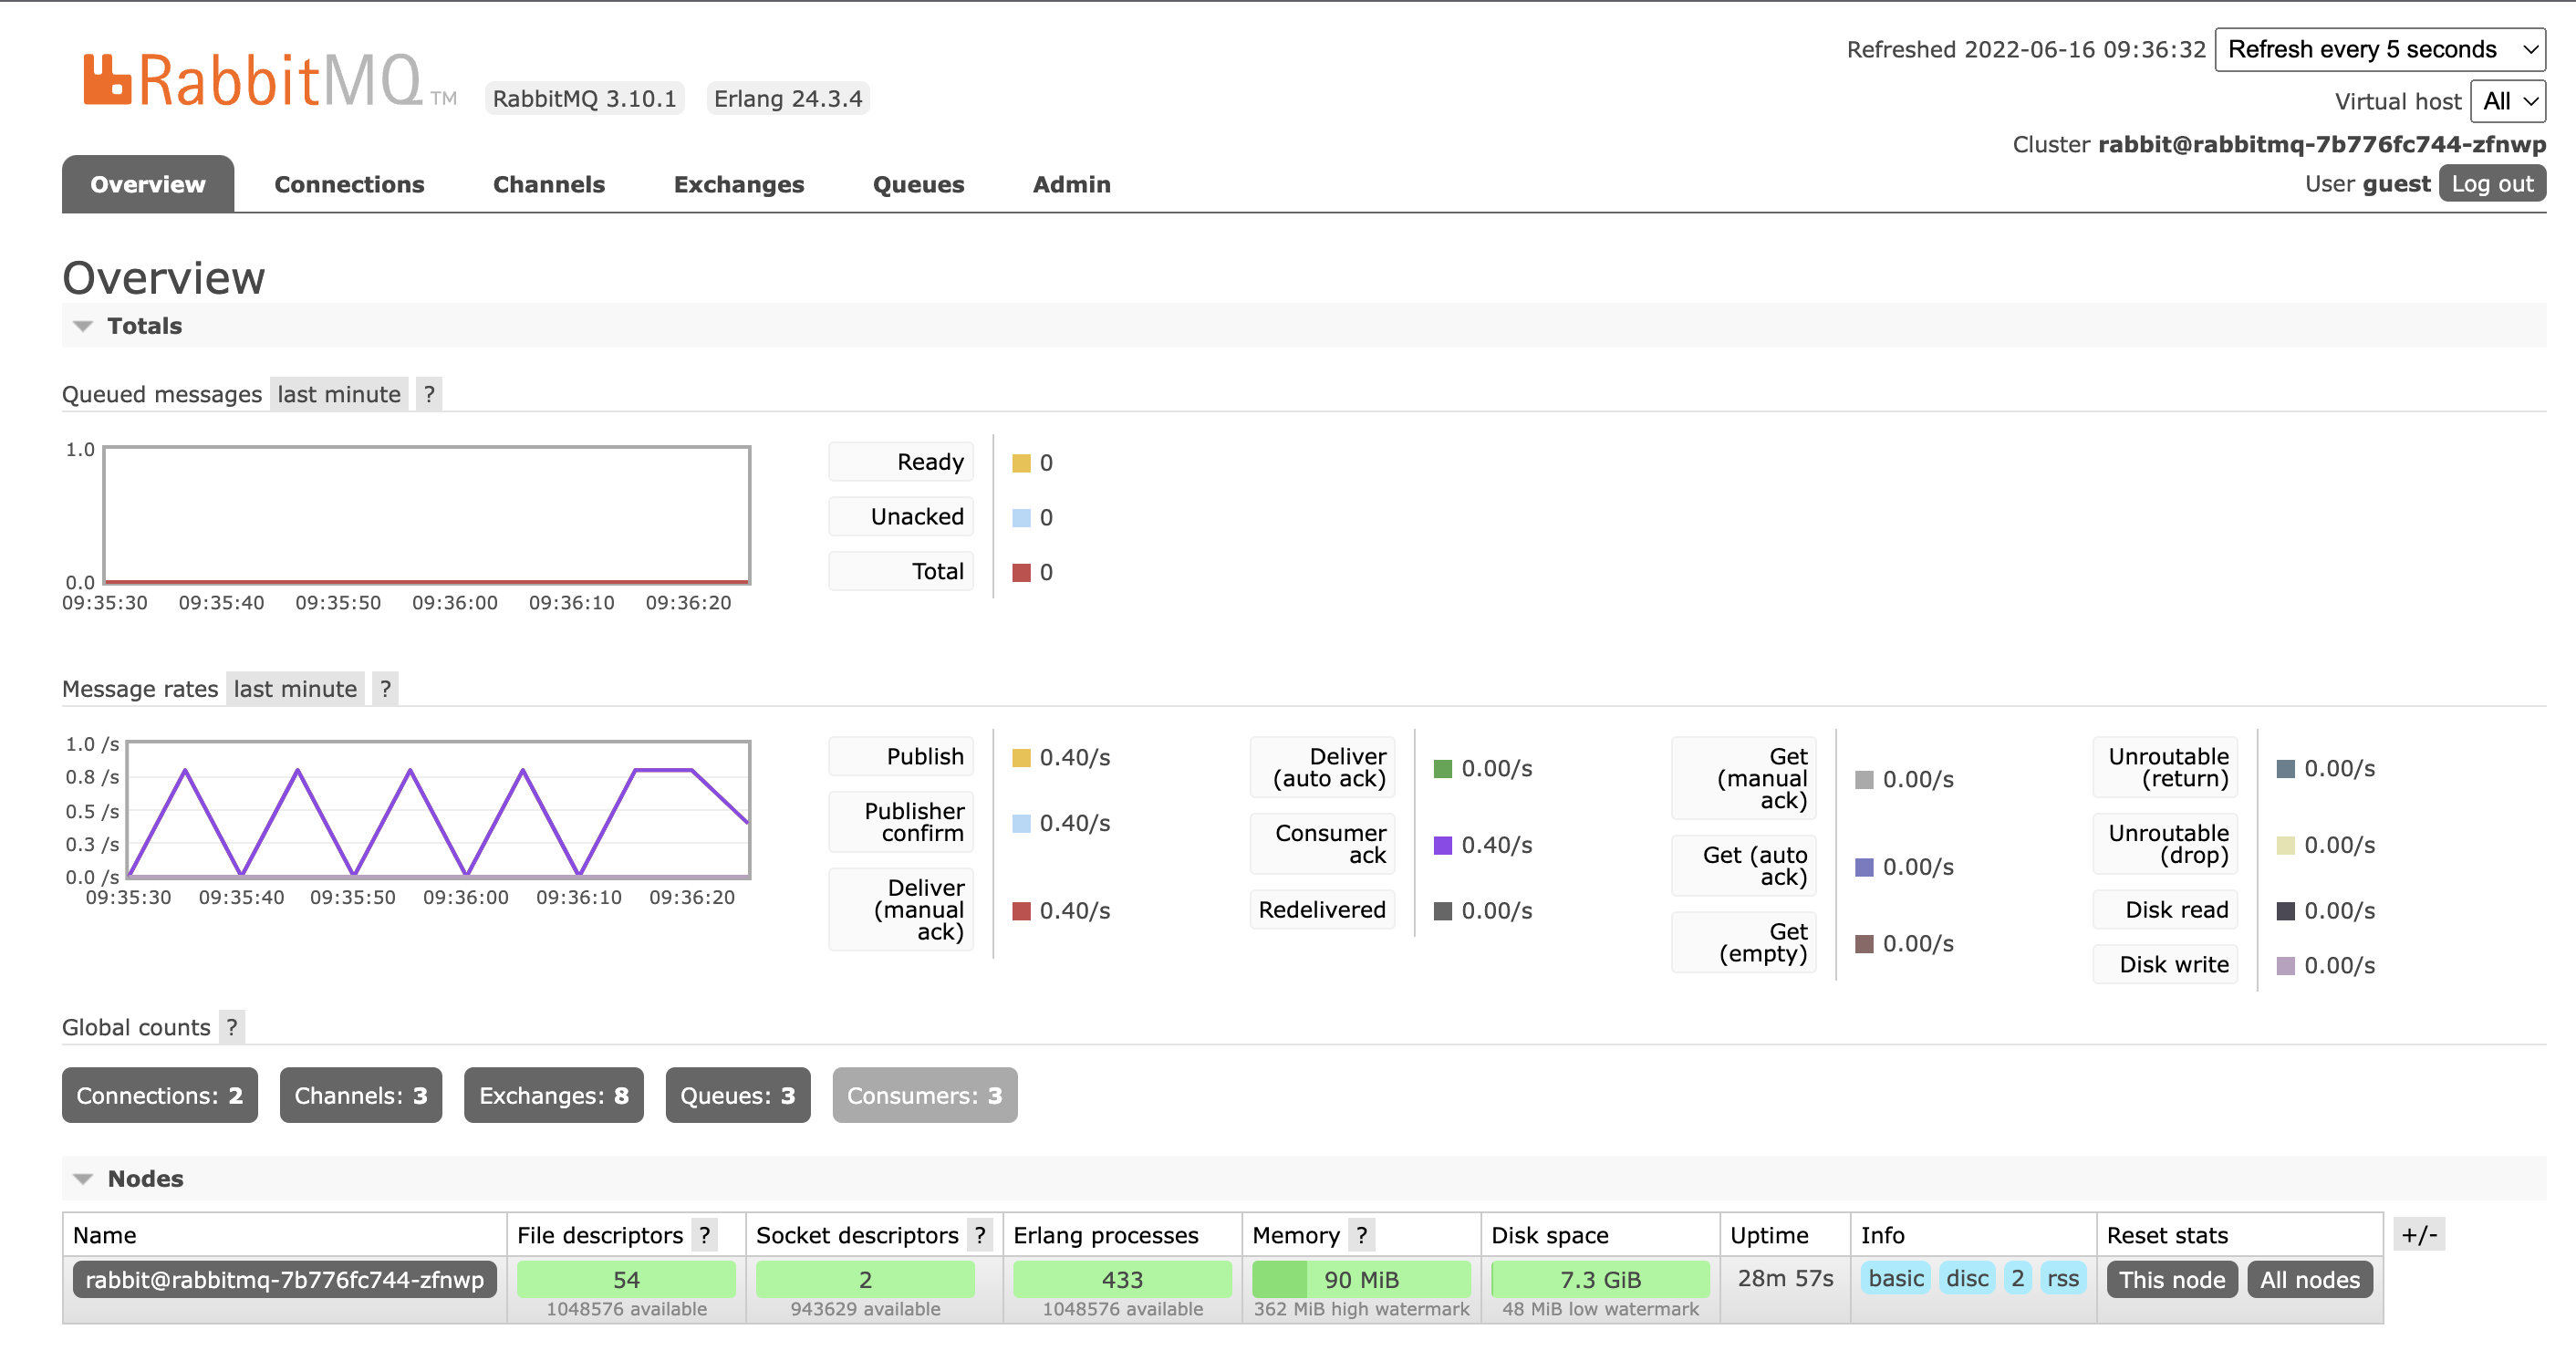Change Queued messages last minute range

click(x=339, y=394)
